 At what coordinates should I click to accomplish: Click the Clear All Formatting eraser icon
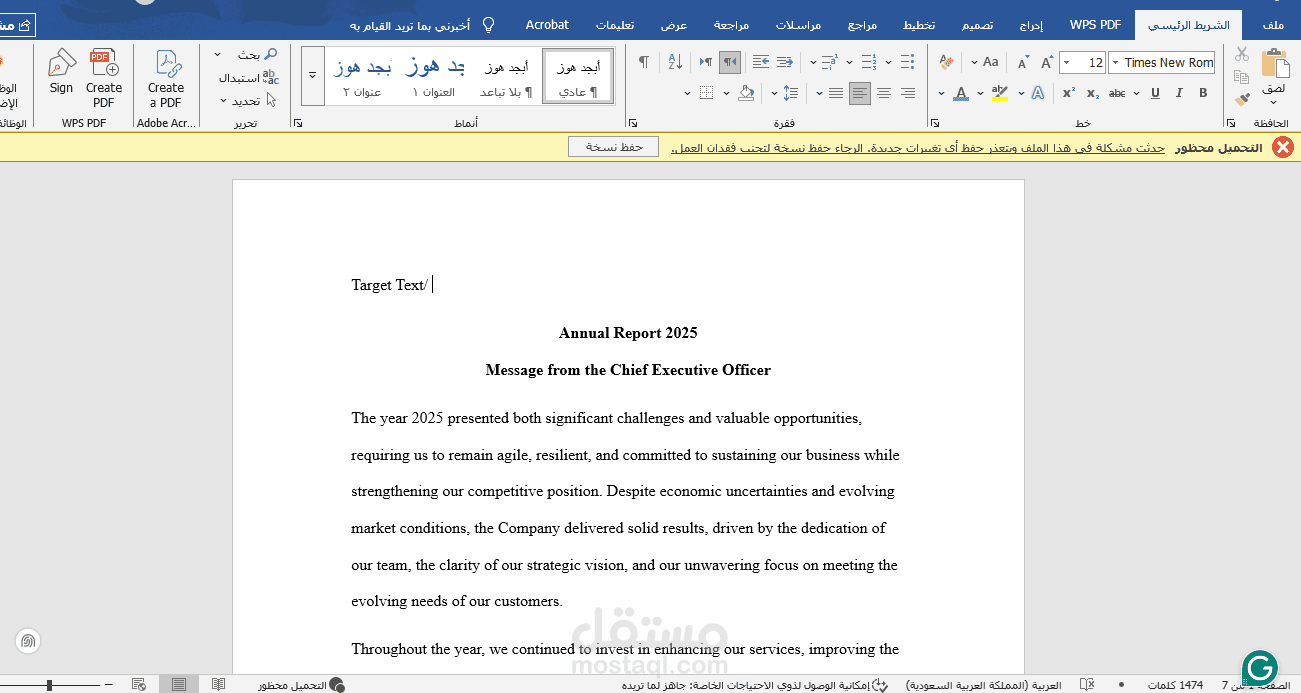[x=947, y=62]
